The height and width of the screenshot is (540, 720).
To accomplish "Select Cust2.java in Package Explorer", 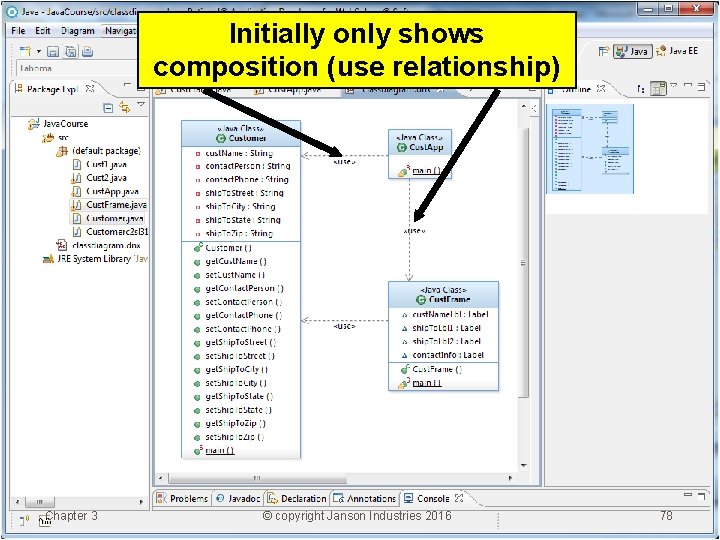I will pyautogui.click(x=100, y=178).
